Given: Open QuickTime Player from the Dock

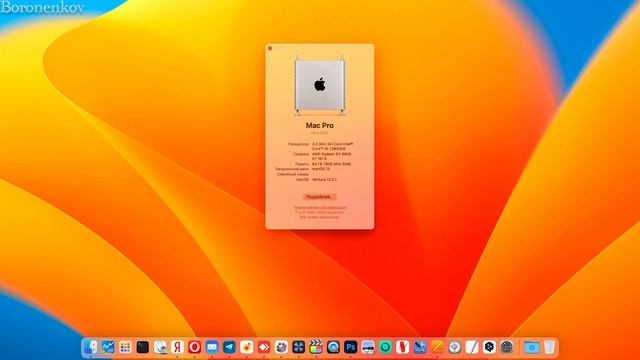Looking at the screenshot, I should click(x=333, y=347).
